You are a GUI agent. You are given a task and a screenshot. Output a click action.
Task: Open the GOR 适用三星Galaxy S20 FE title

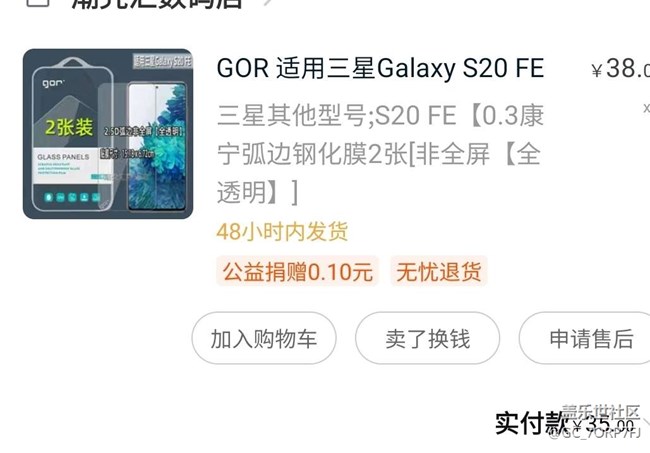tap(380, 68)
